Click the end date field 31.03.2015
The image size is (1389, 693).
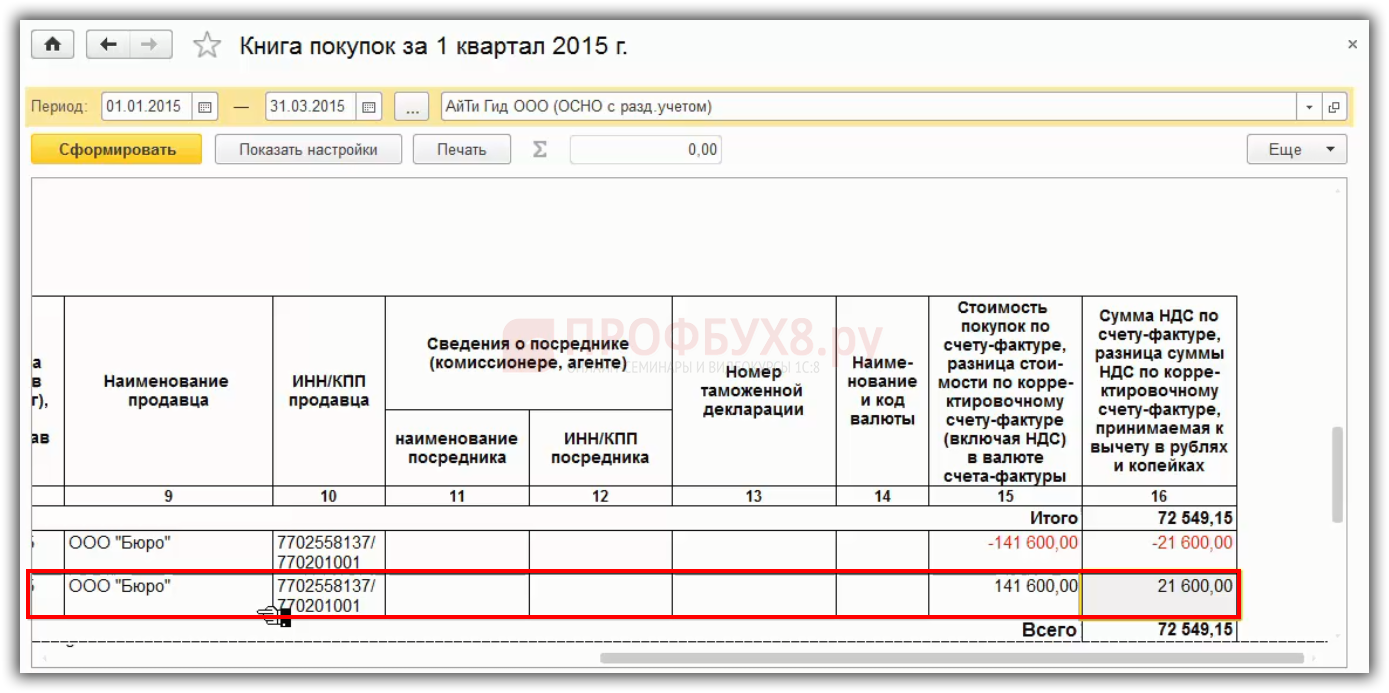[309, 107]
